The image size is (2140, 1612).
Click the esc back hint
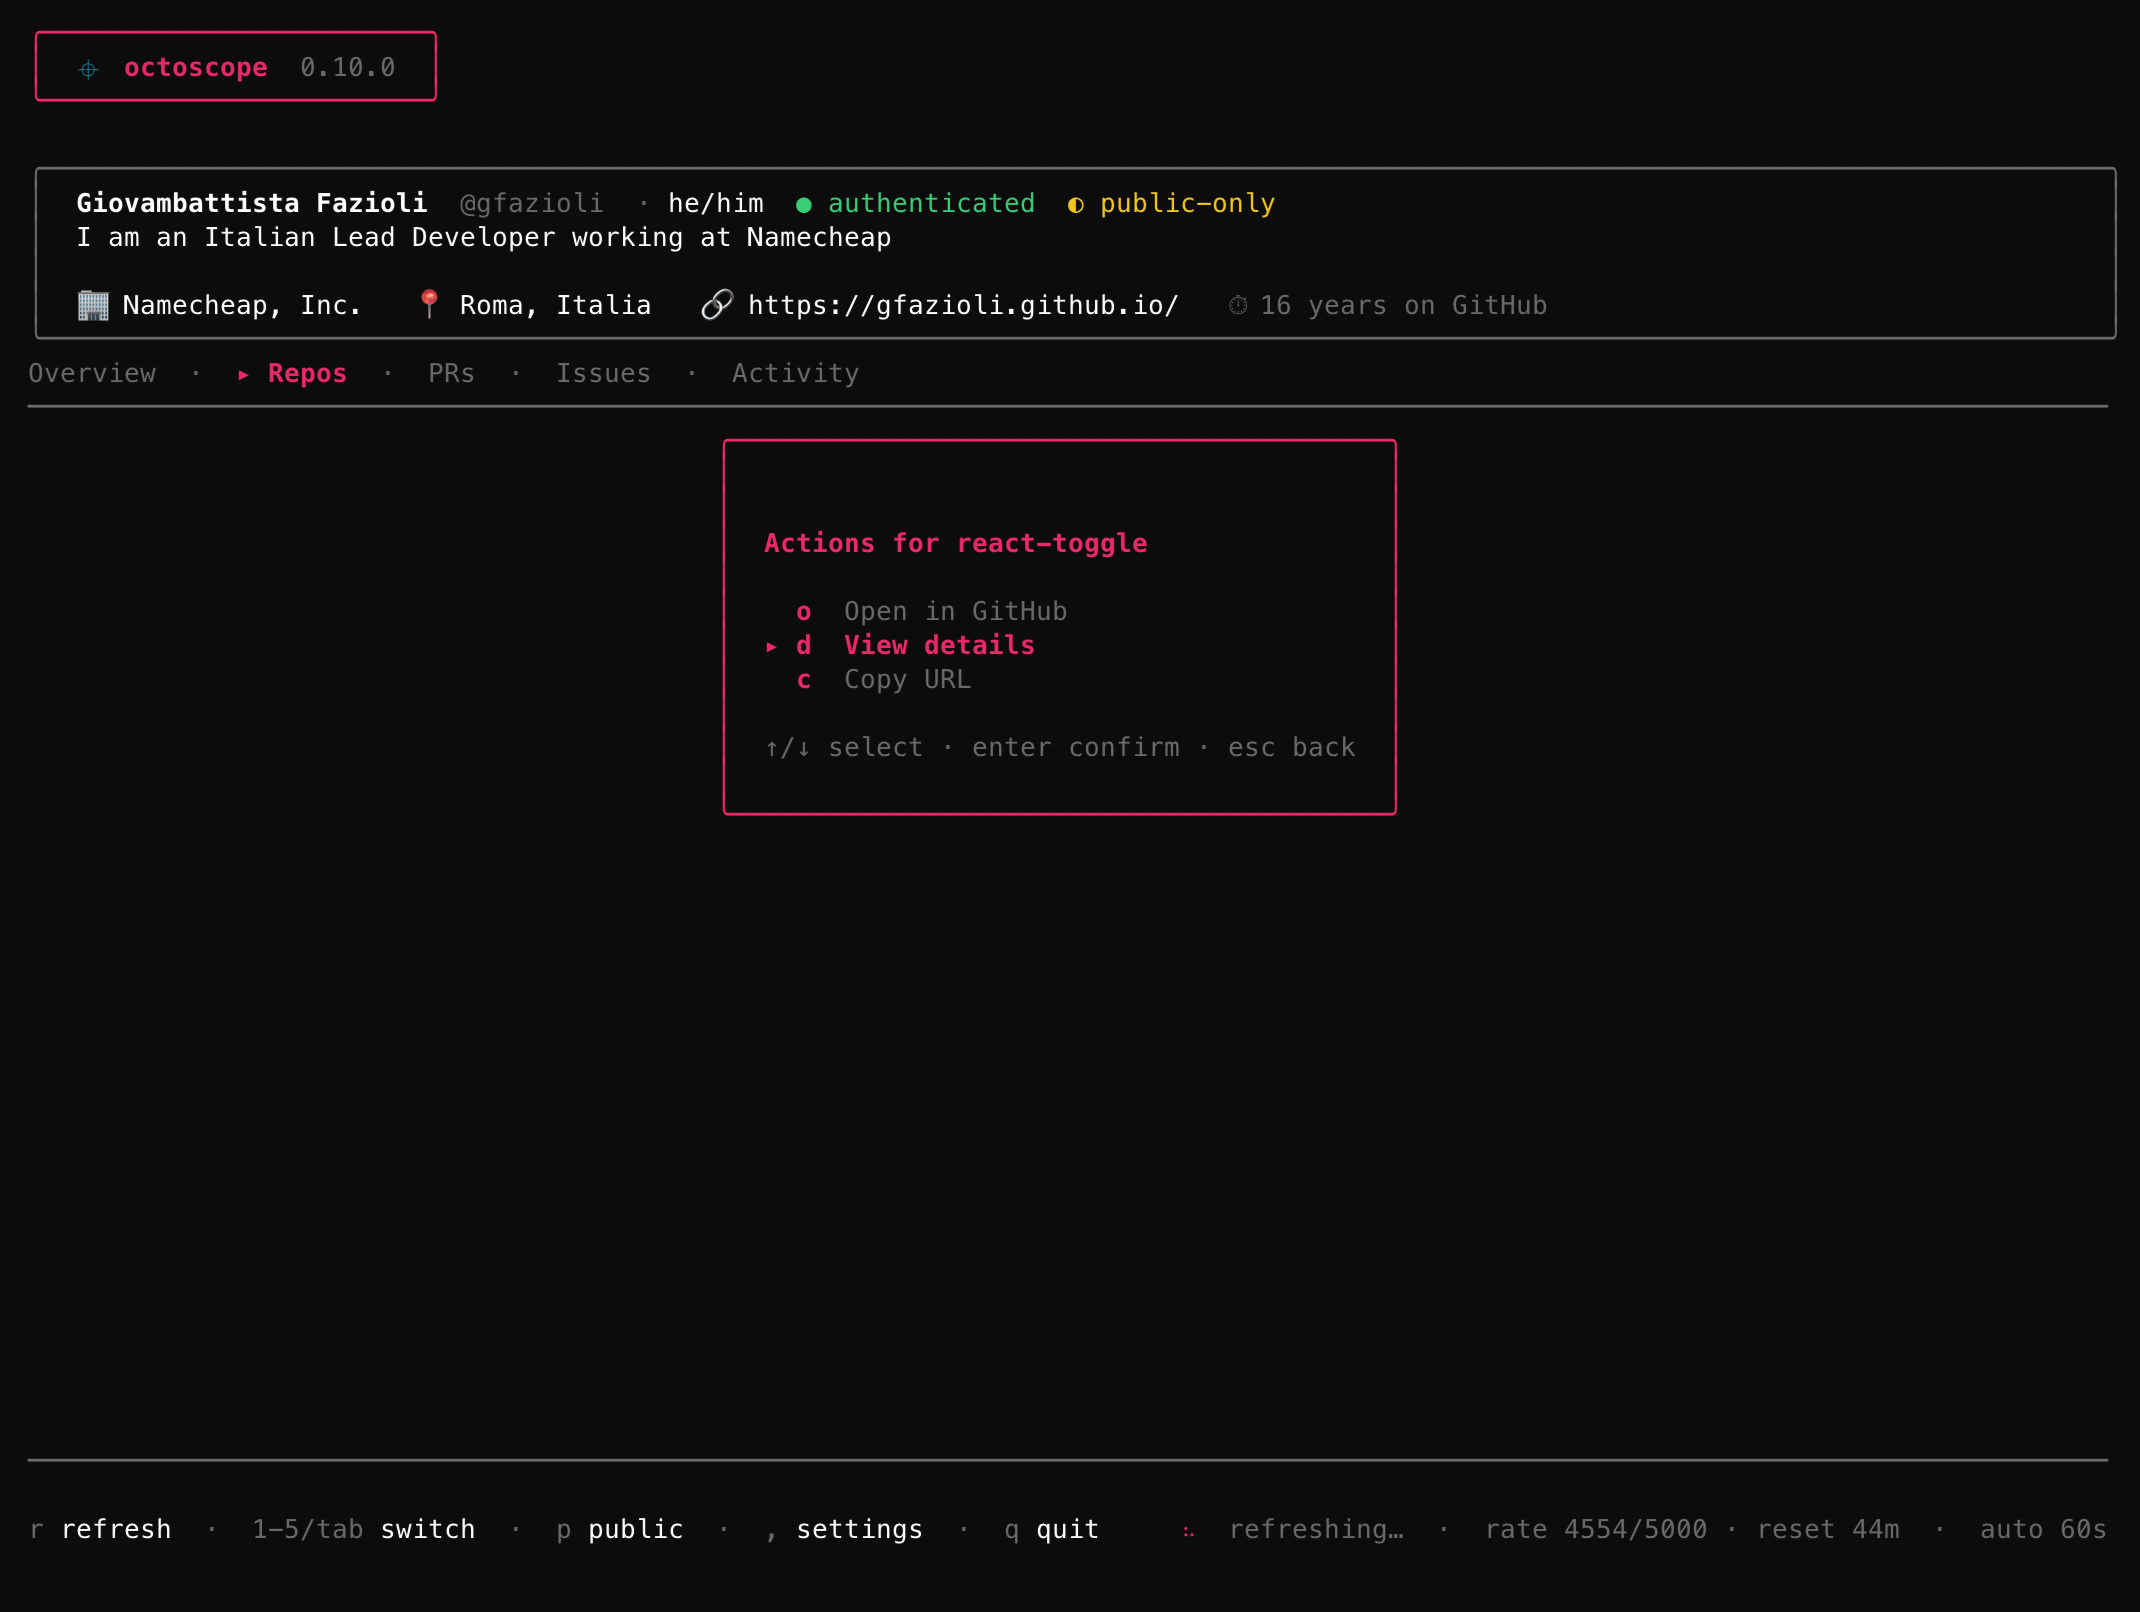click(x=1291, y=747)
